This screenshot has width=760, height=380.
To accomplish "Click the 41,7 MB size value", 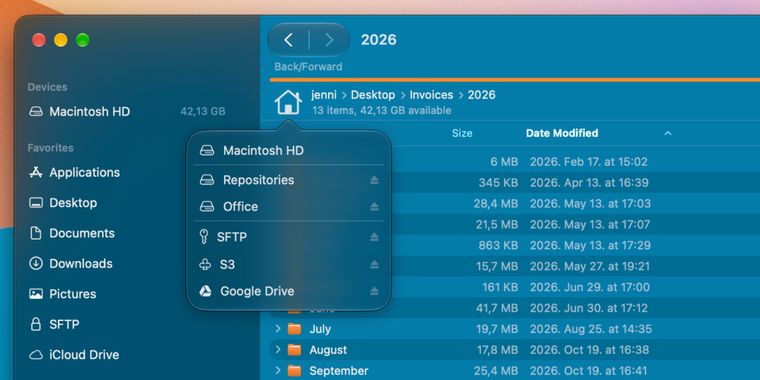I will click(x=496, y=308).
